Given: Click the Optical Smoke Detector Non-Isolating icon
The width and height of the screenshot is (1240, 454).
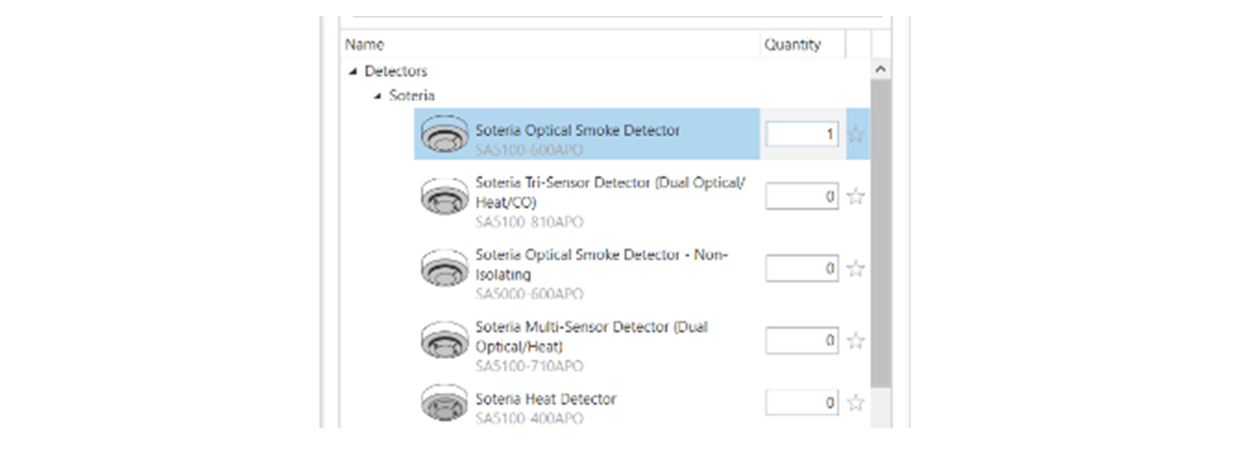Looking at the screenshot, I should 444,268.
